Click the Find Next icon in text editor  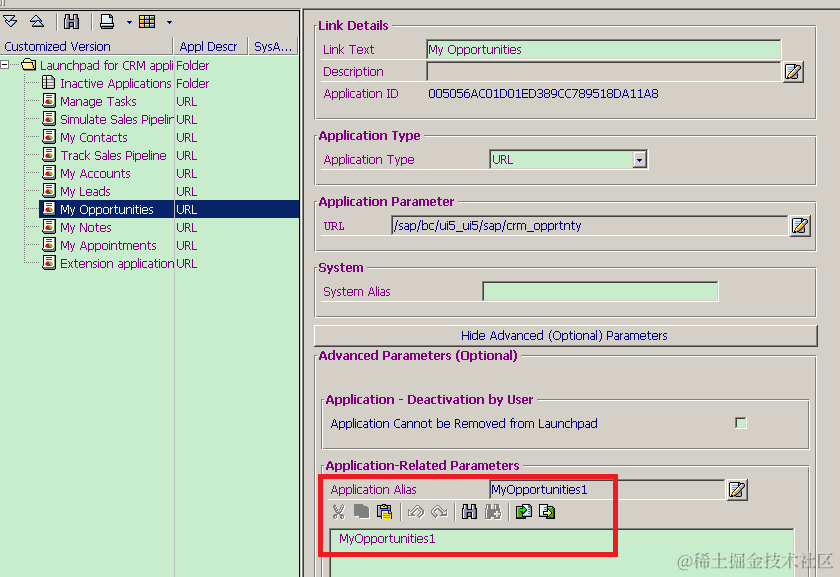493,512
